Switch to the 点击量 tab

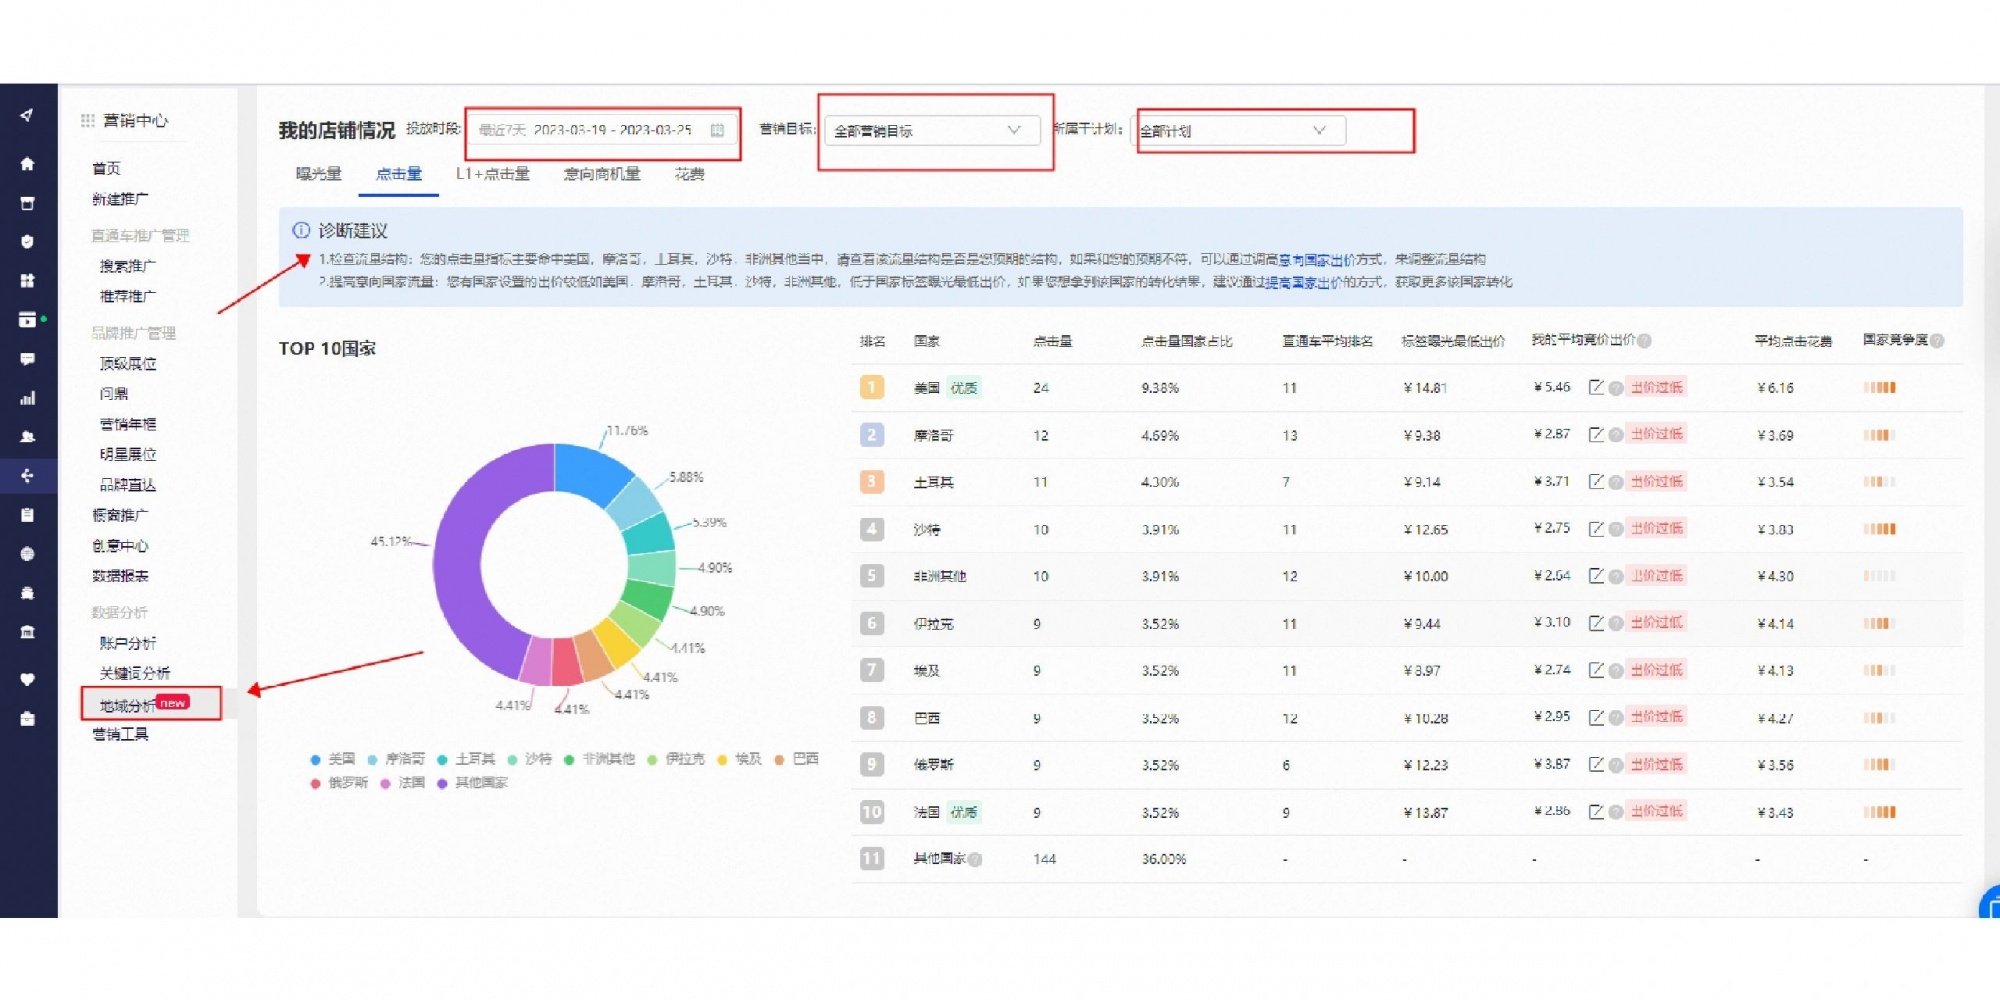click(399, 174)
